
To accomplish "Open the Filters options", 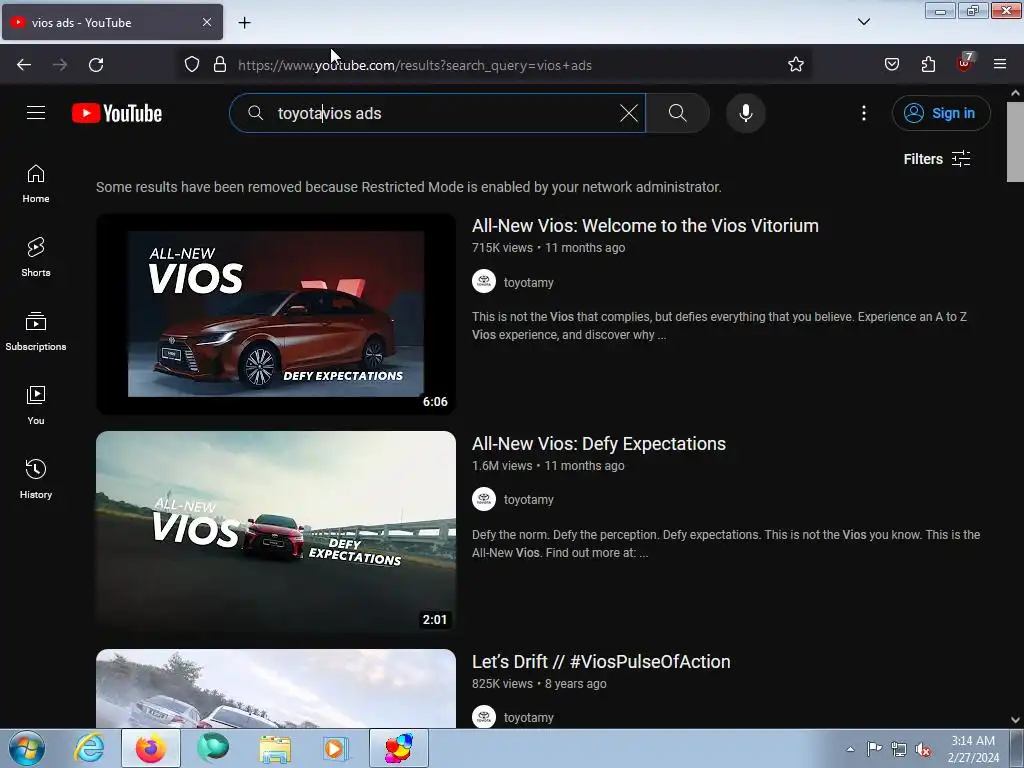I will [936, 159].
